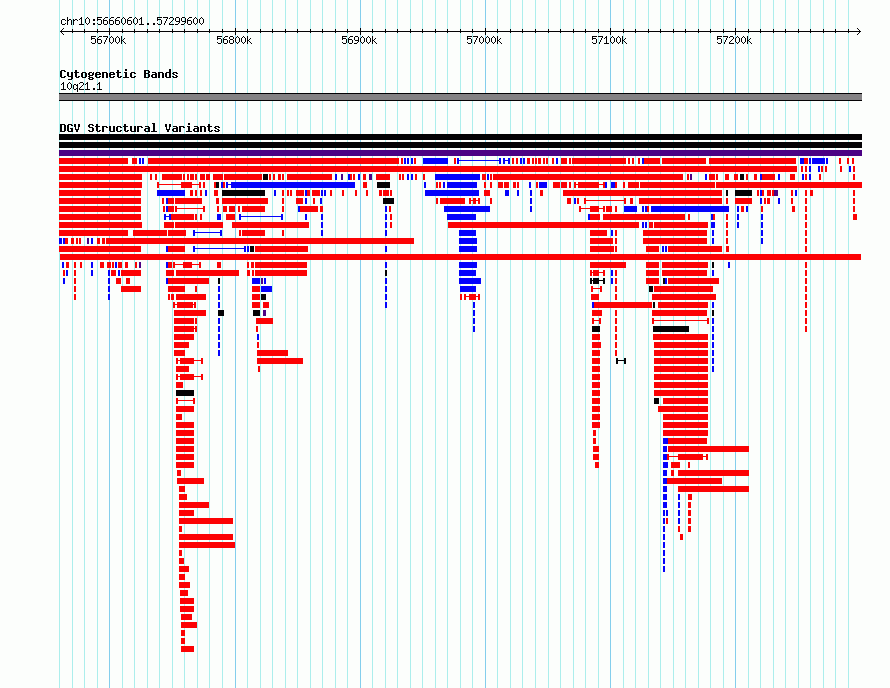The image size is (890, 688).
Task: Select the long red variant from 56970k to 57120k
Action: [x=543, y=225]
